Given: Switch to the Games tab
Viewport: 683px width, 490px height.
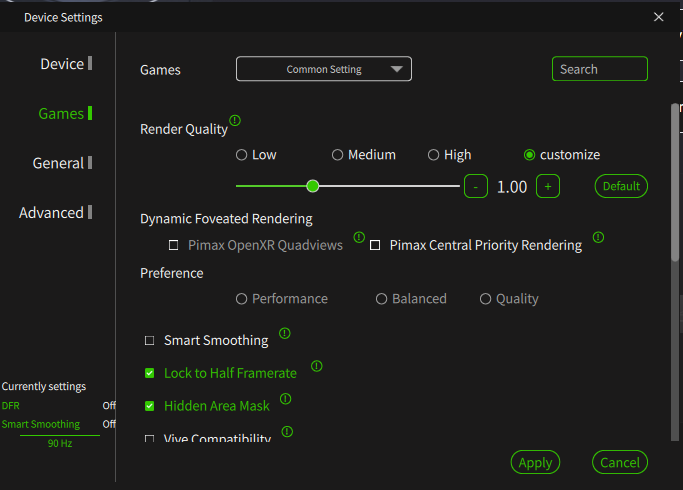Looking at the screenshot, I should pyautogui.click(x=65, y=113).
